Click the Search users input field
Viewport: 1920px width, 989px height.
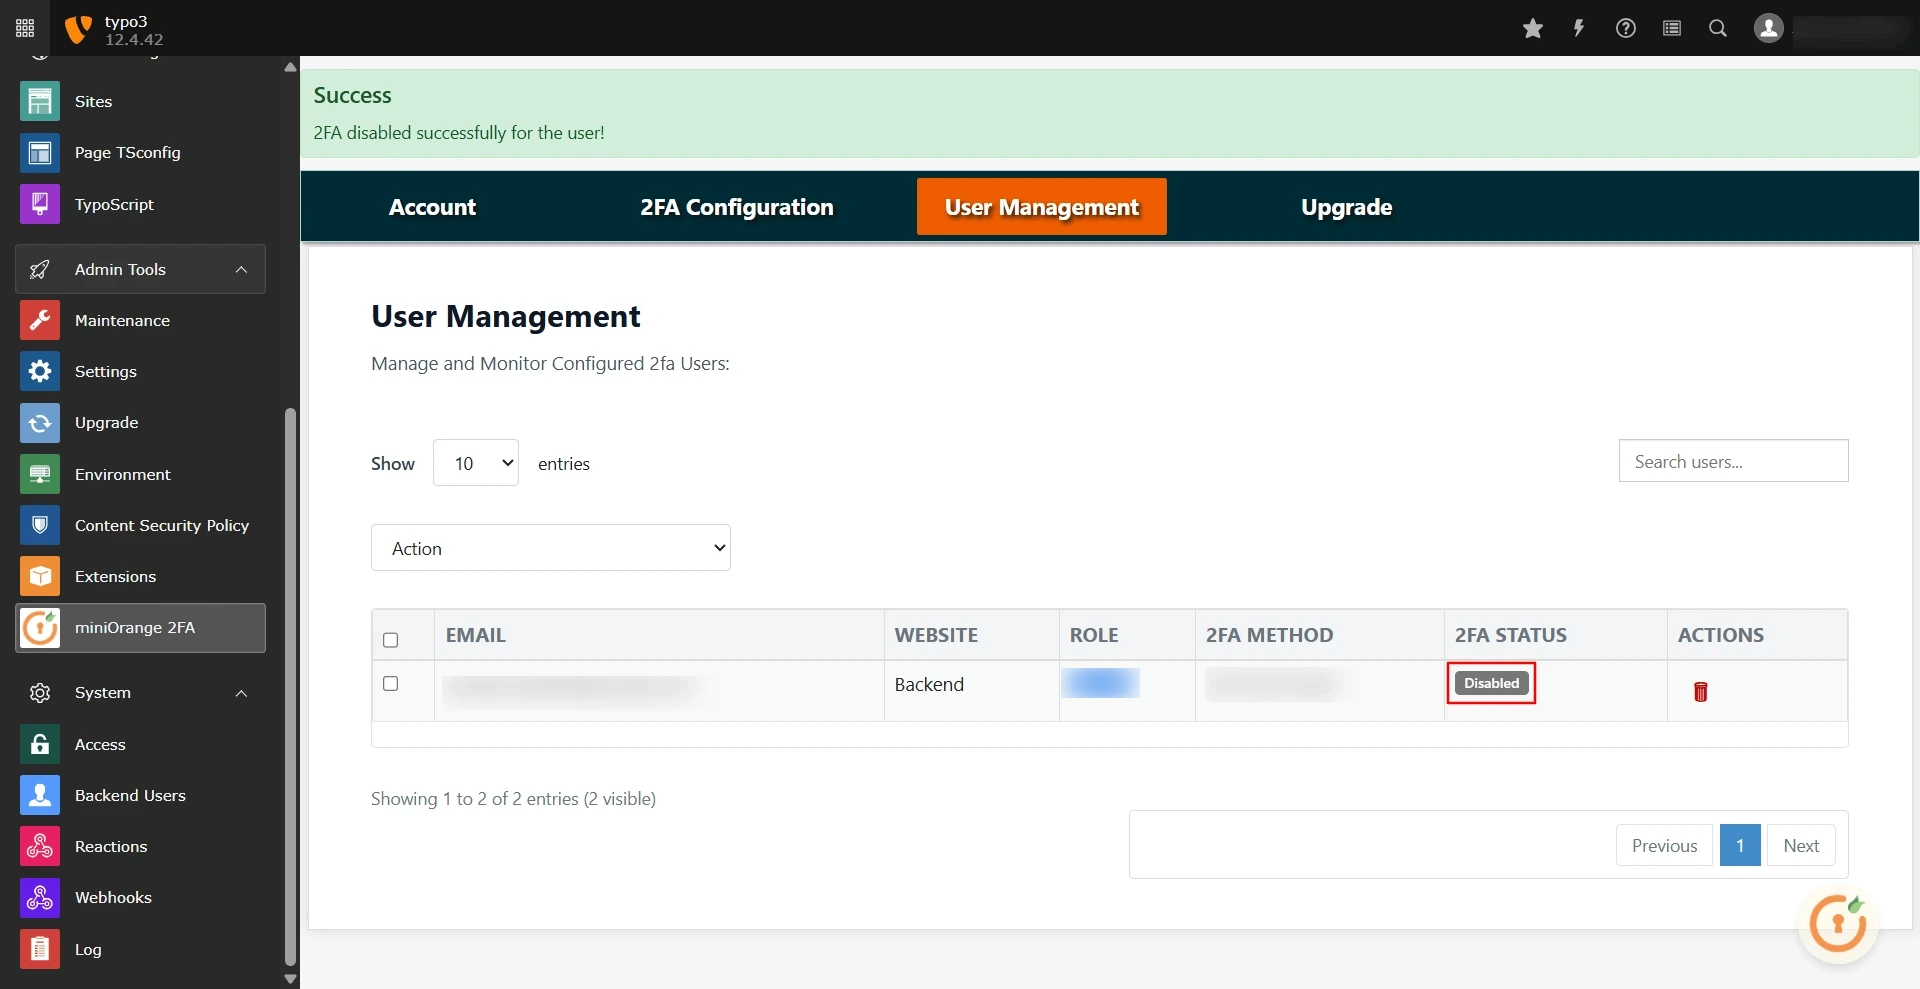(1734, 461)
